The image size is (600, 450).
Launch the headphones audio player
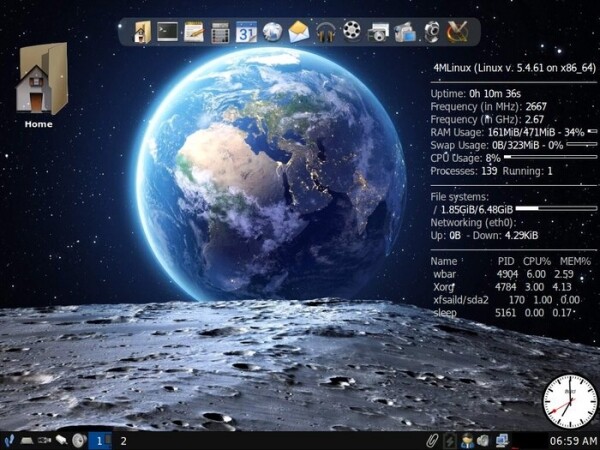[325, 32]
